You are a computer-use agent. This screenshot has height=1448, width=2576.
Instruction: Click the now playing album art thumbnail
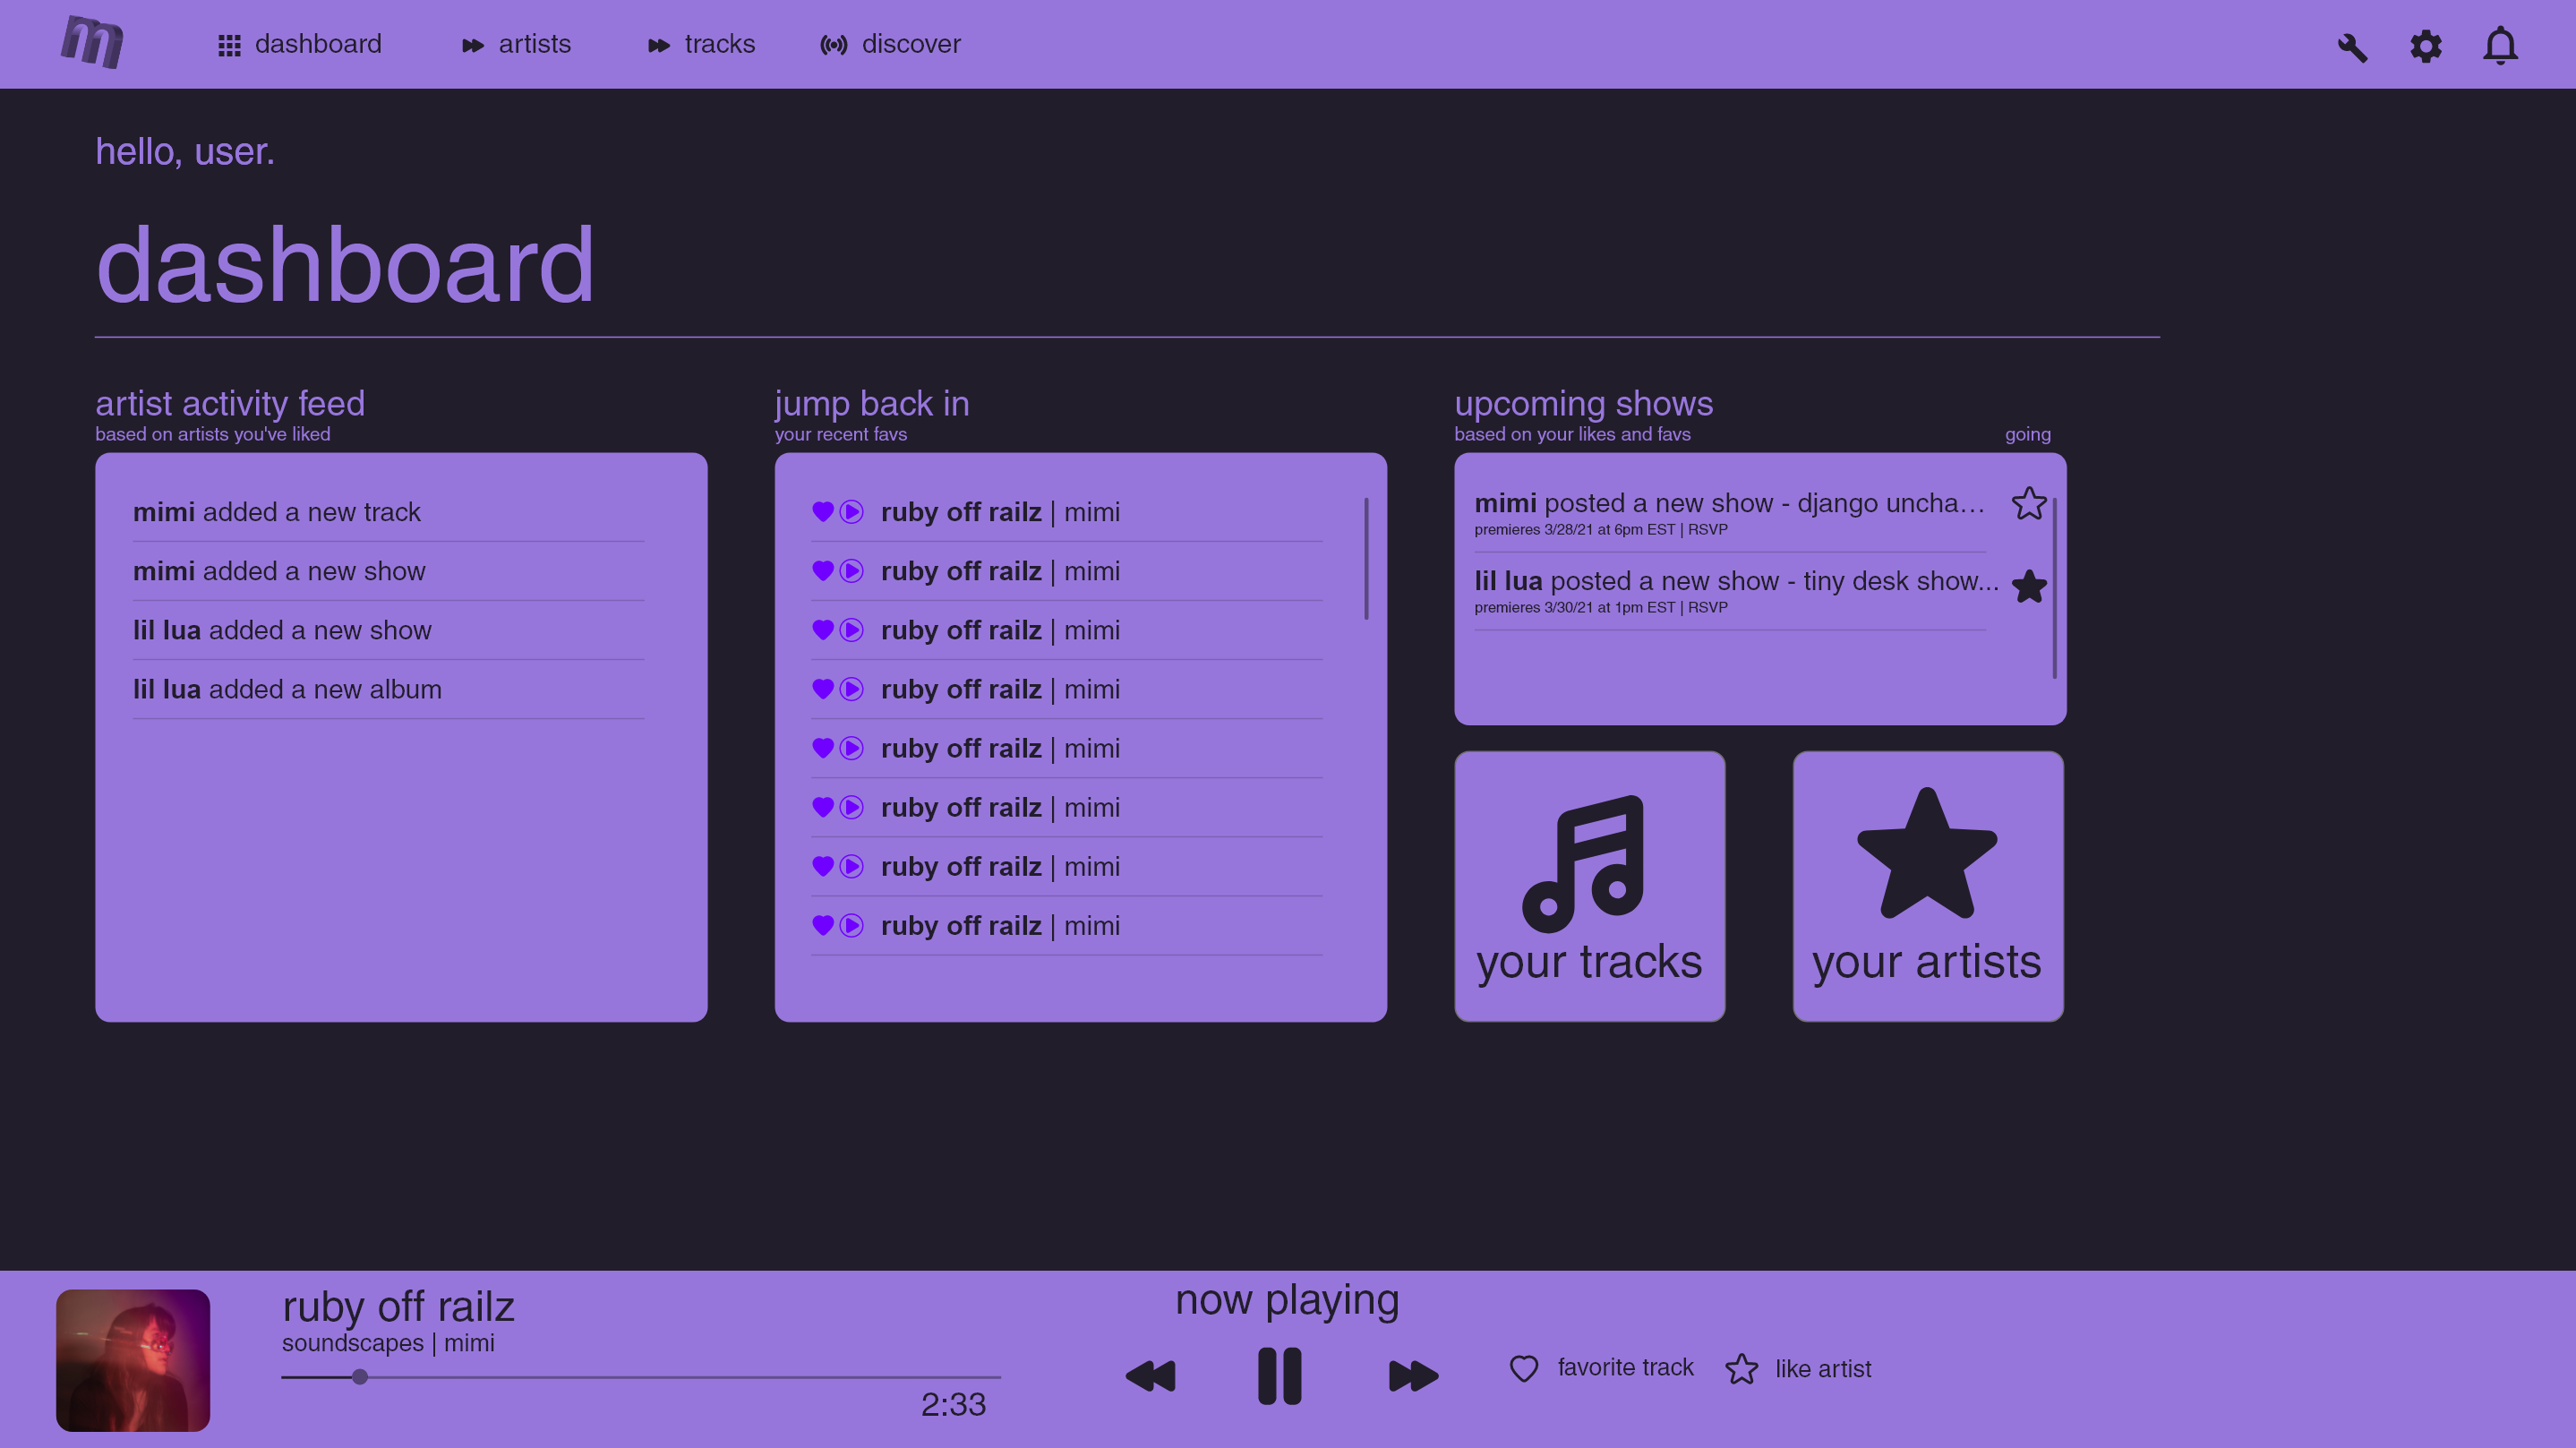pyautogui.click(x=133, y=1360)
